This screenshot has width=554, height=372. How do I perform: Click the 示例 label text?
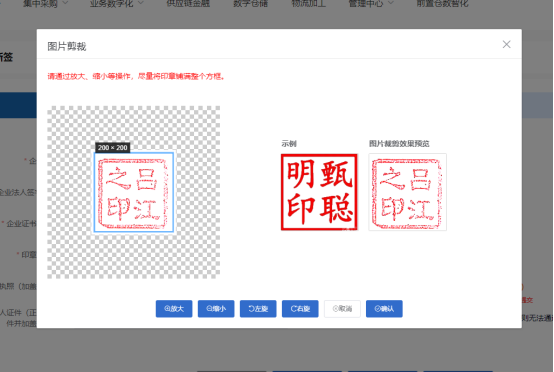coord(289,143)
